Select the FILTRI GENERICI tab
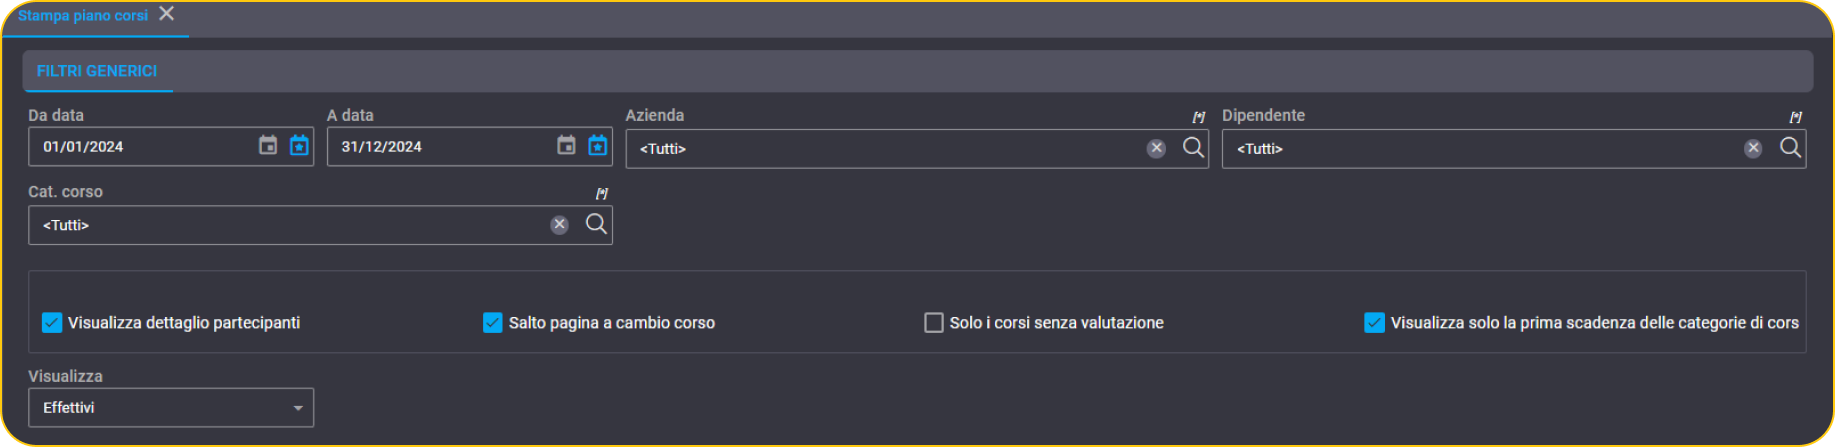Screen dimensions: 1835x447 97,71
